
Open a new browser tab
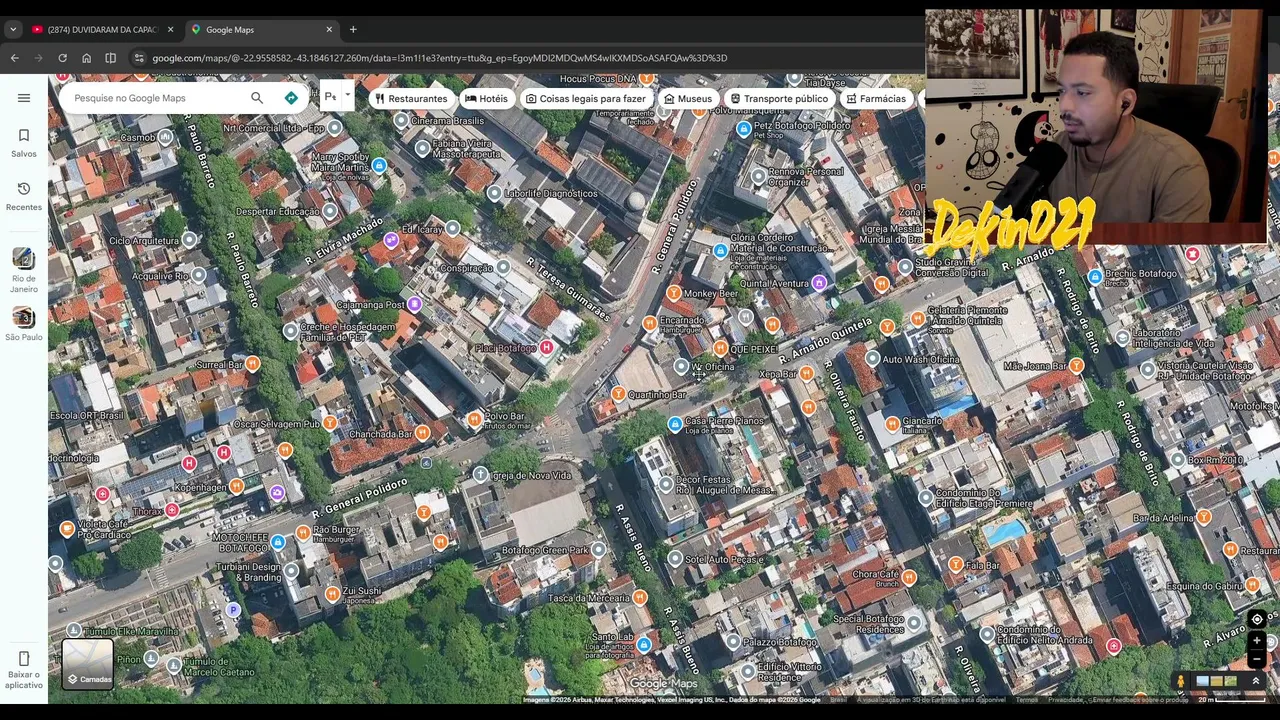(x=353, y=30)
